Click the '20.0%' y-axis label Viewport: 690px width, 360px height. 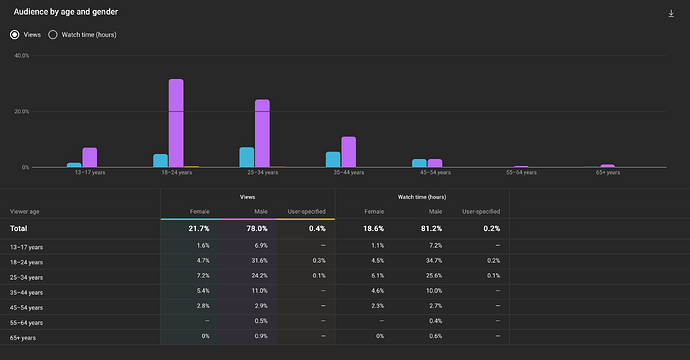[x=22, y=111]
